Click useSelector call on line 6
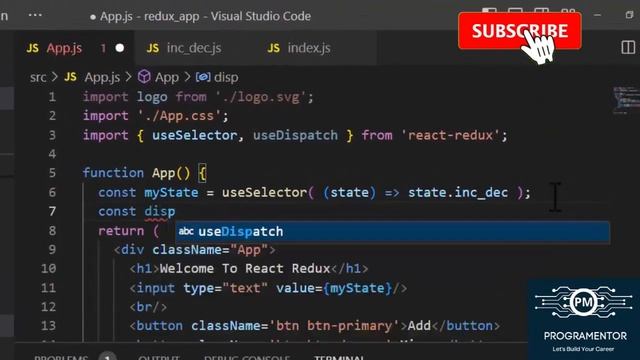 point(264,192)
